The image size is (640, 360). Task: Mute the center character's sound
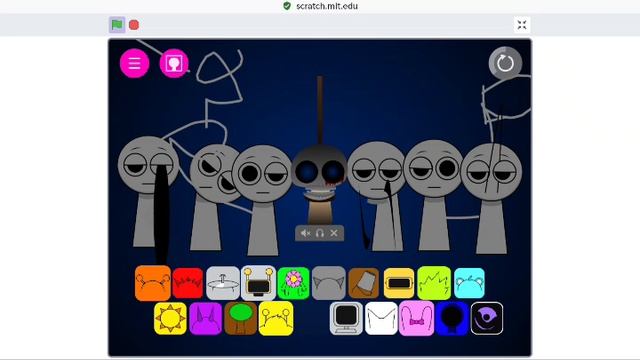click(305, 233)
